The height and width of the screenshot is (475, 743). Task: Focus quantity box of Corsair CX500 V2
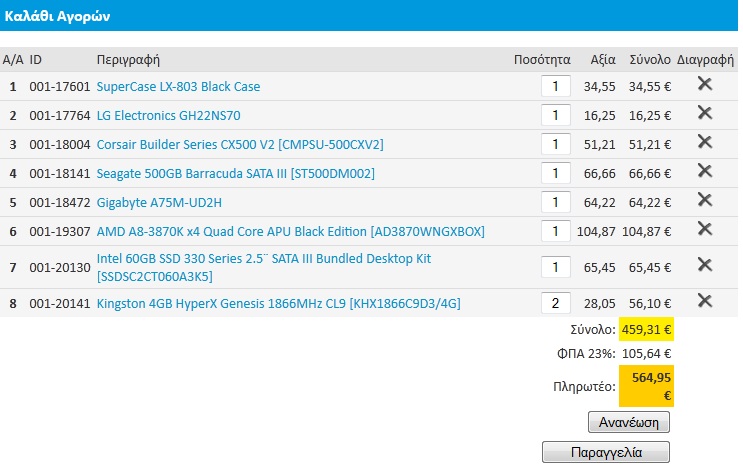pyautogui.click(x=555, y=144)
